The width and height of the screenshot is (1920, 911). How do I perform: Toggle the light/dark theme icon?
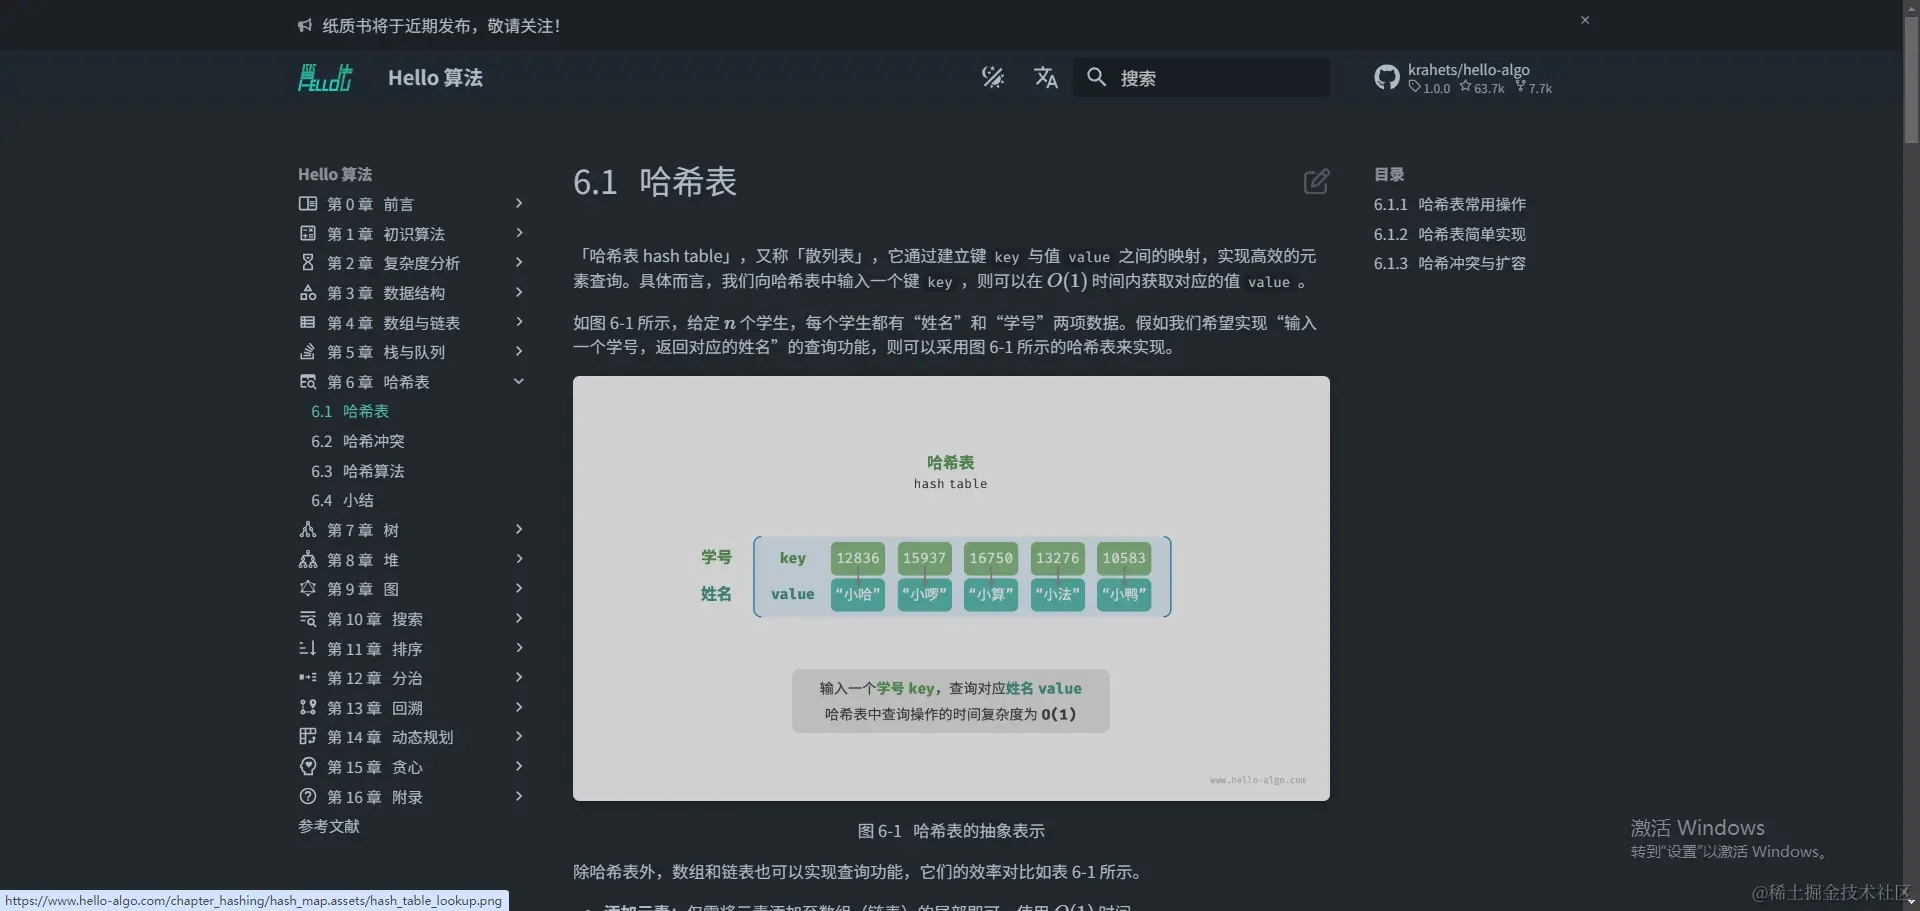pos(993,77)
